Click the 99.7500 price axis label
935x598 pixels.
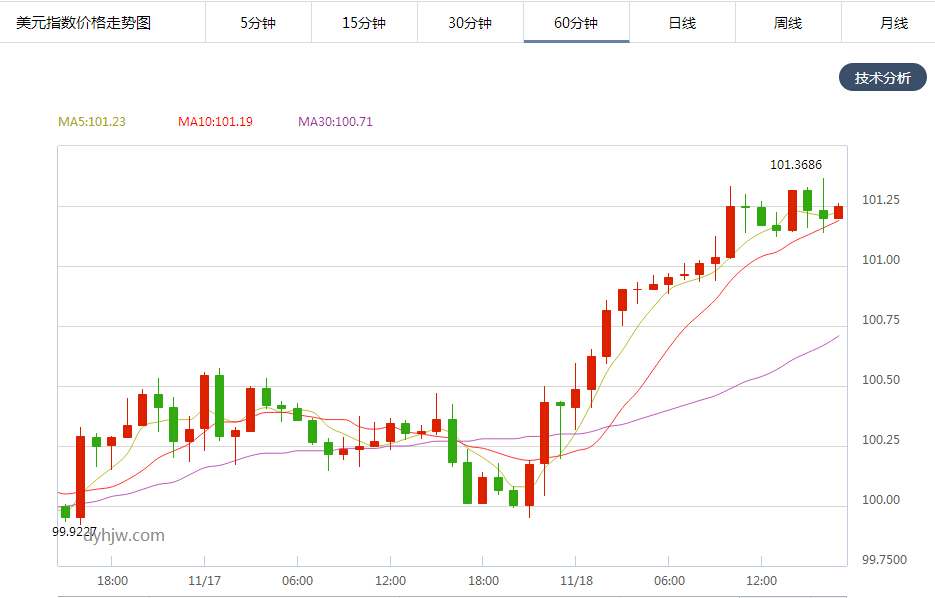(x=884, y=559)
